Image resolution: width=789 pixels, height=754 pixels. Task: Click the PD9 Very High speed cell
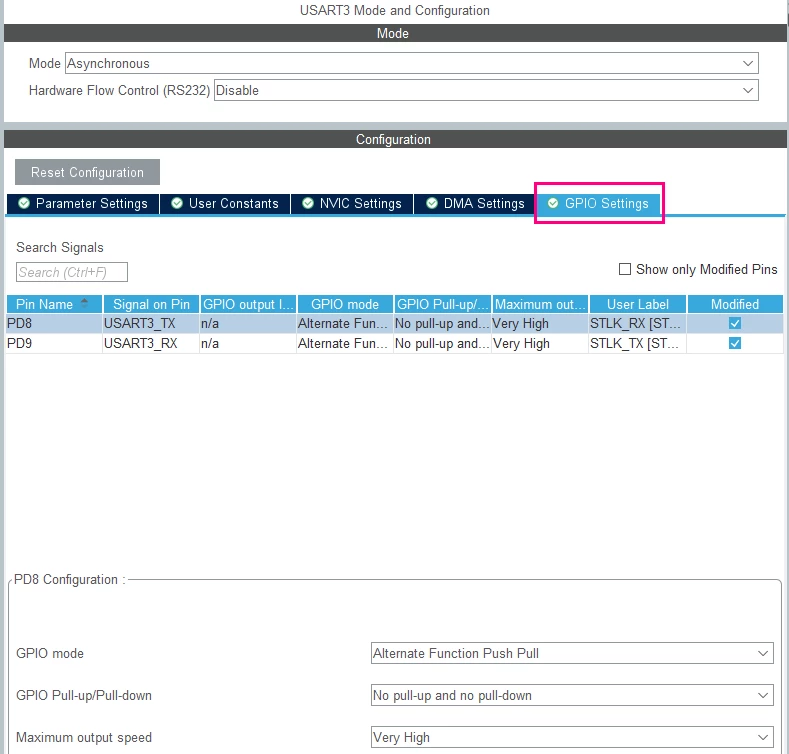pos(539,343)
